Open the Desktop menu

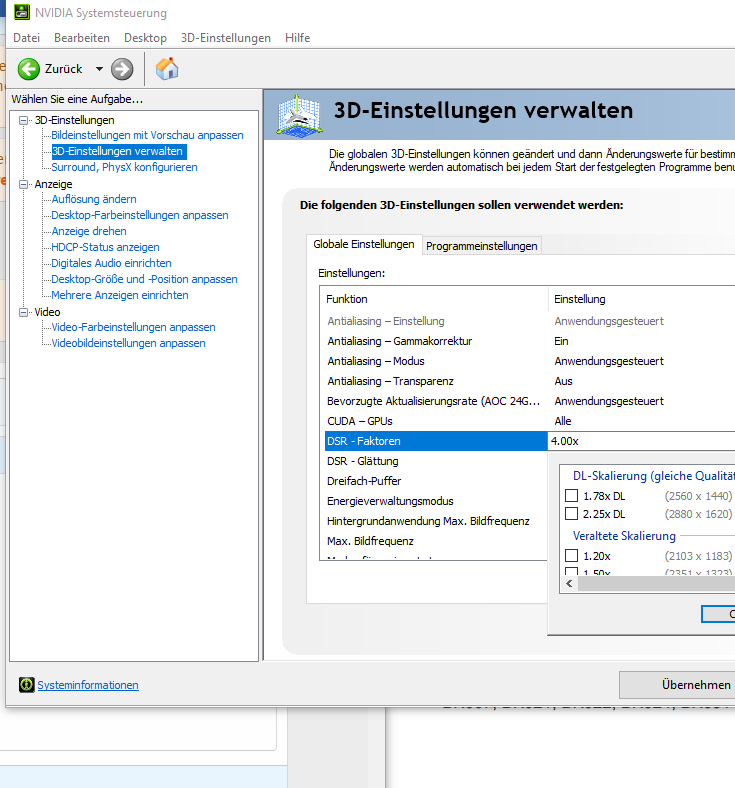point(145,38)
